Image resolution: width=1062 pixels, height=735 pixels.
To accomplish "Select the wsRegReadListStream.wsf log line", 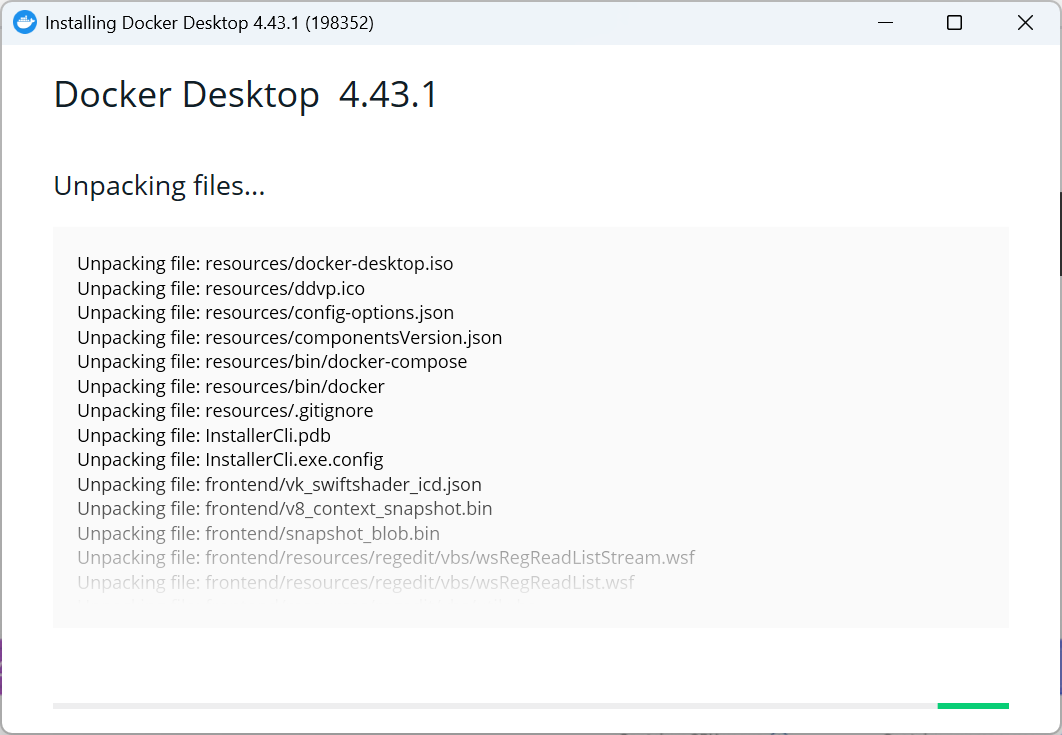I will (386, 558).
